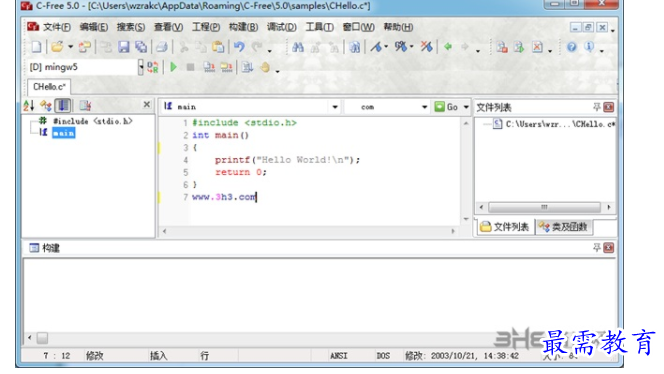Open the main function selector dropdown
The height and width of the screenshot is (374, 664).
(x=335, y=107)
